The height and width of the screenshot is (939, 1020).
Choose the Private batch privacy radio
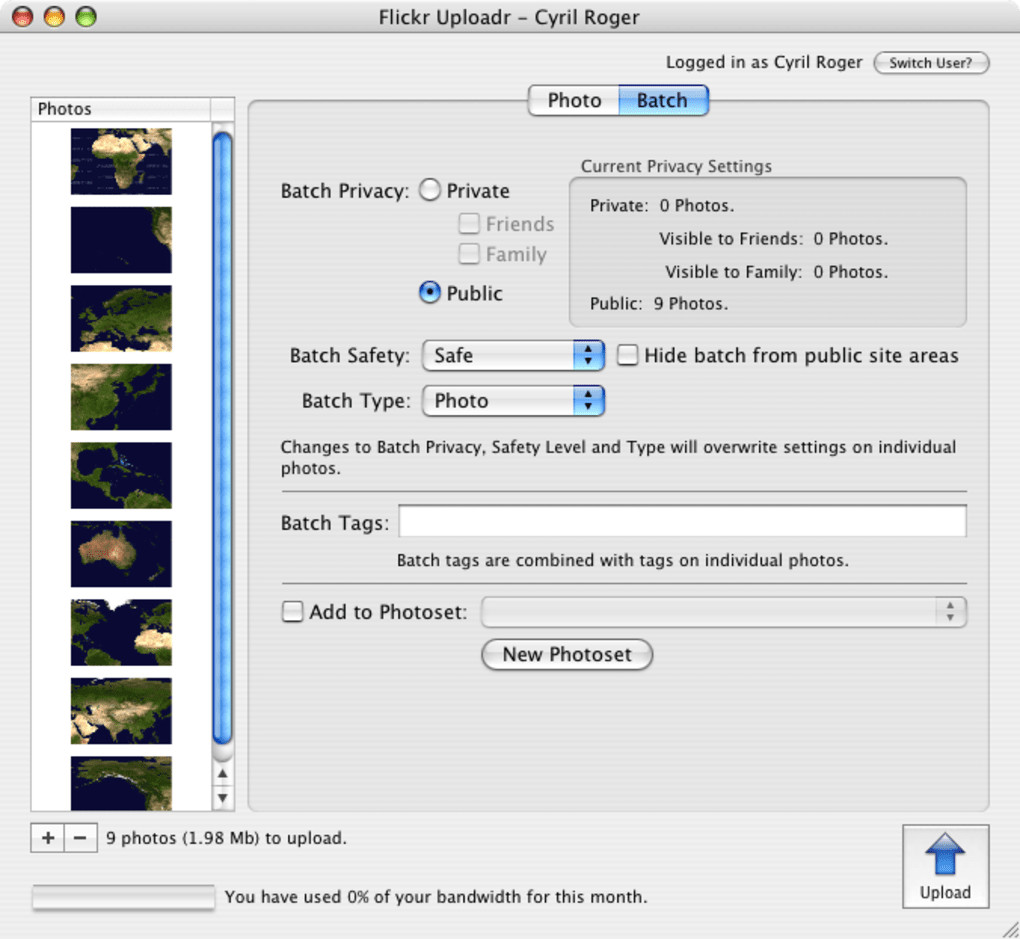429,190
